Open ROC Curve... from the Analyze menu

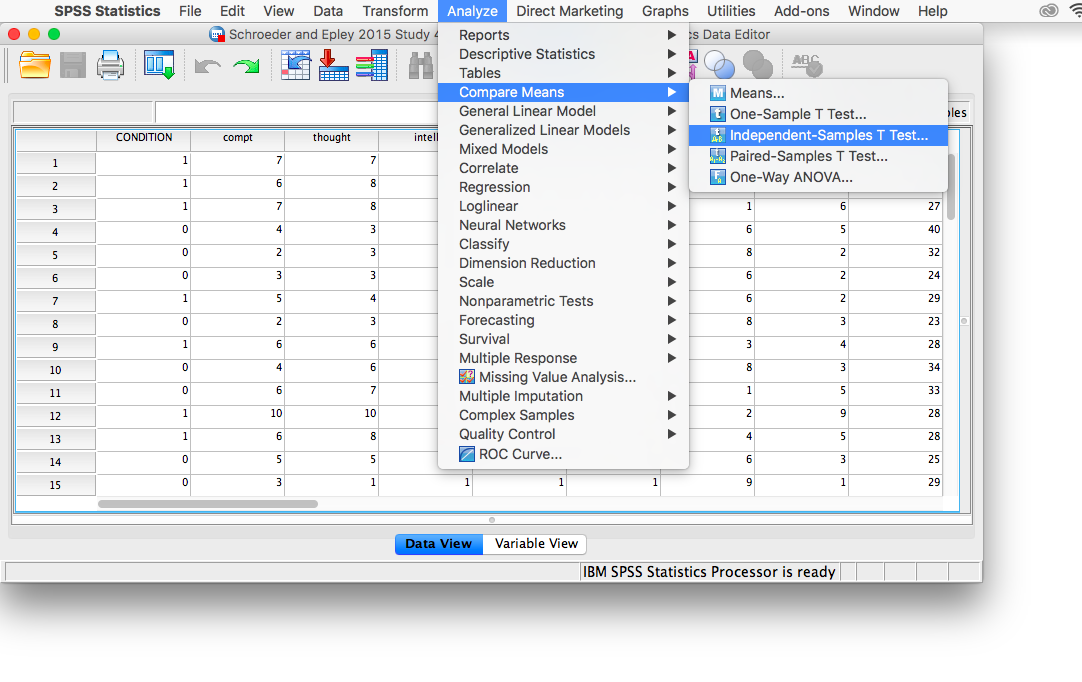tap(564, 454)
